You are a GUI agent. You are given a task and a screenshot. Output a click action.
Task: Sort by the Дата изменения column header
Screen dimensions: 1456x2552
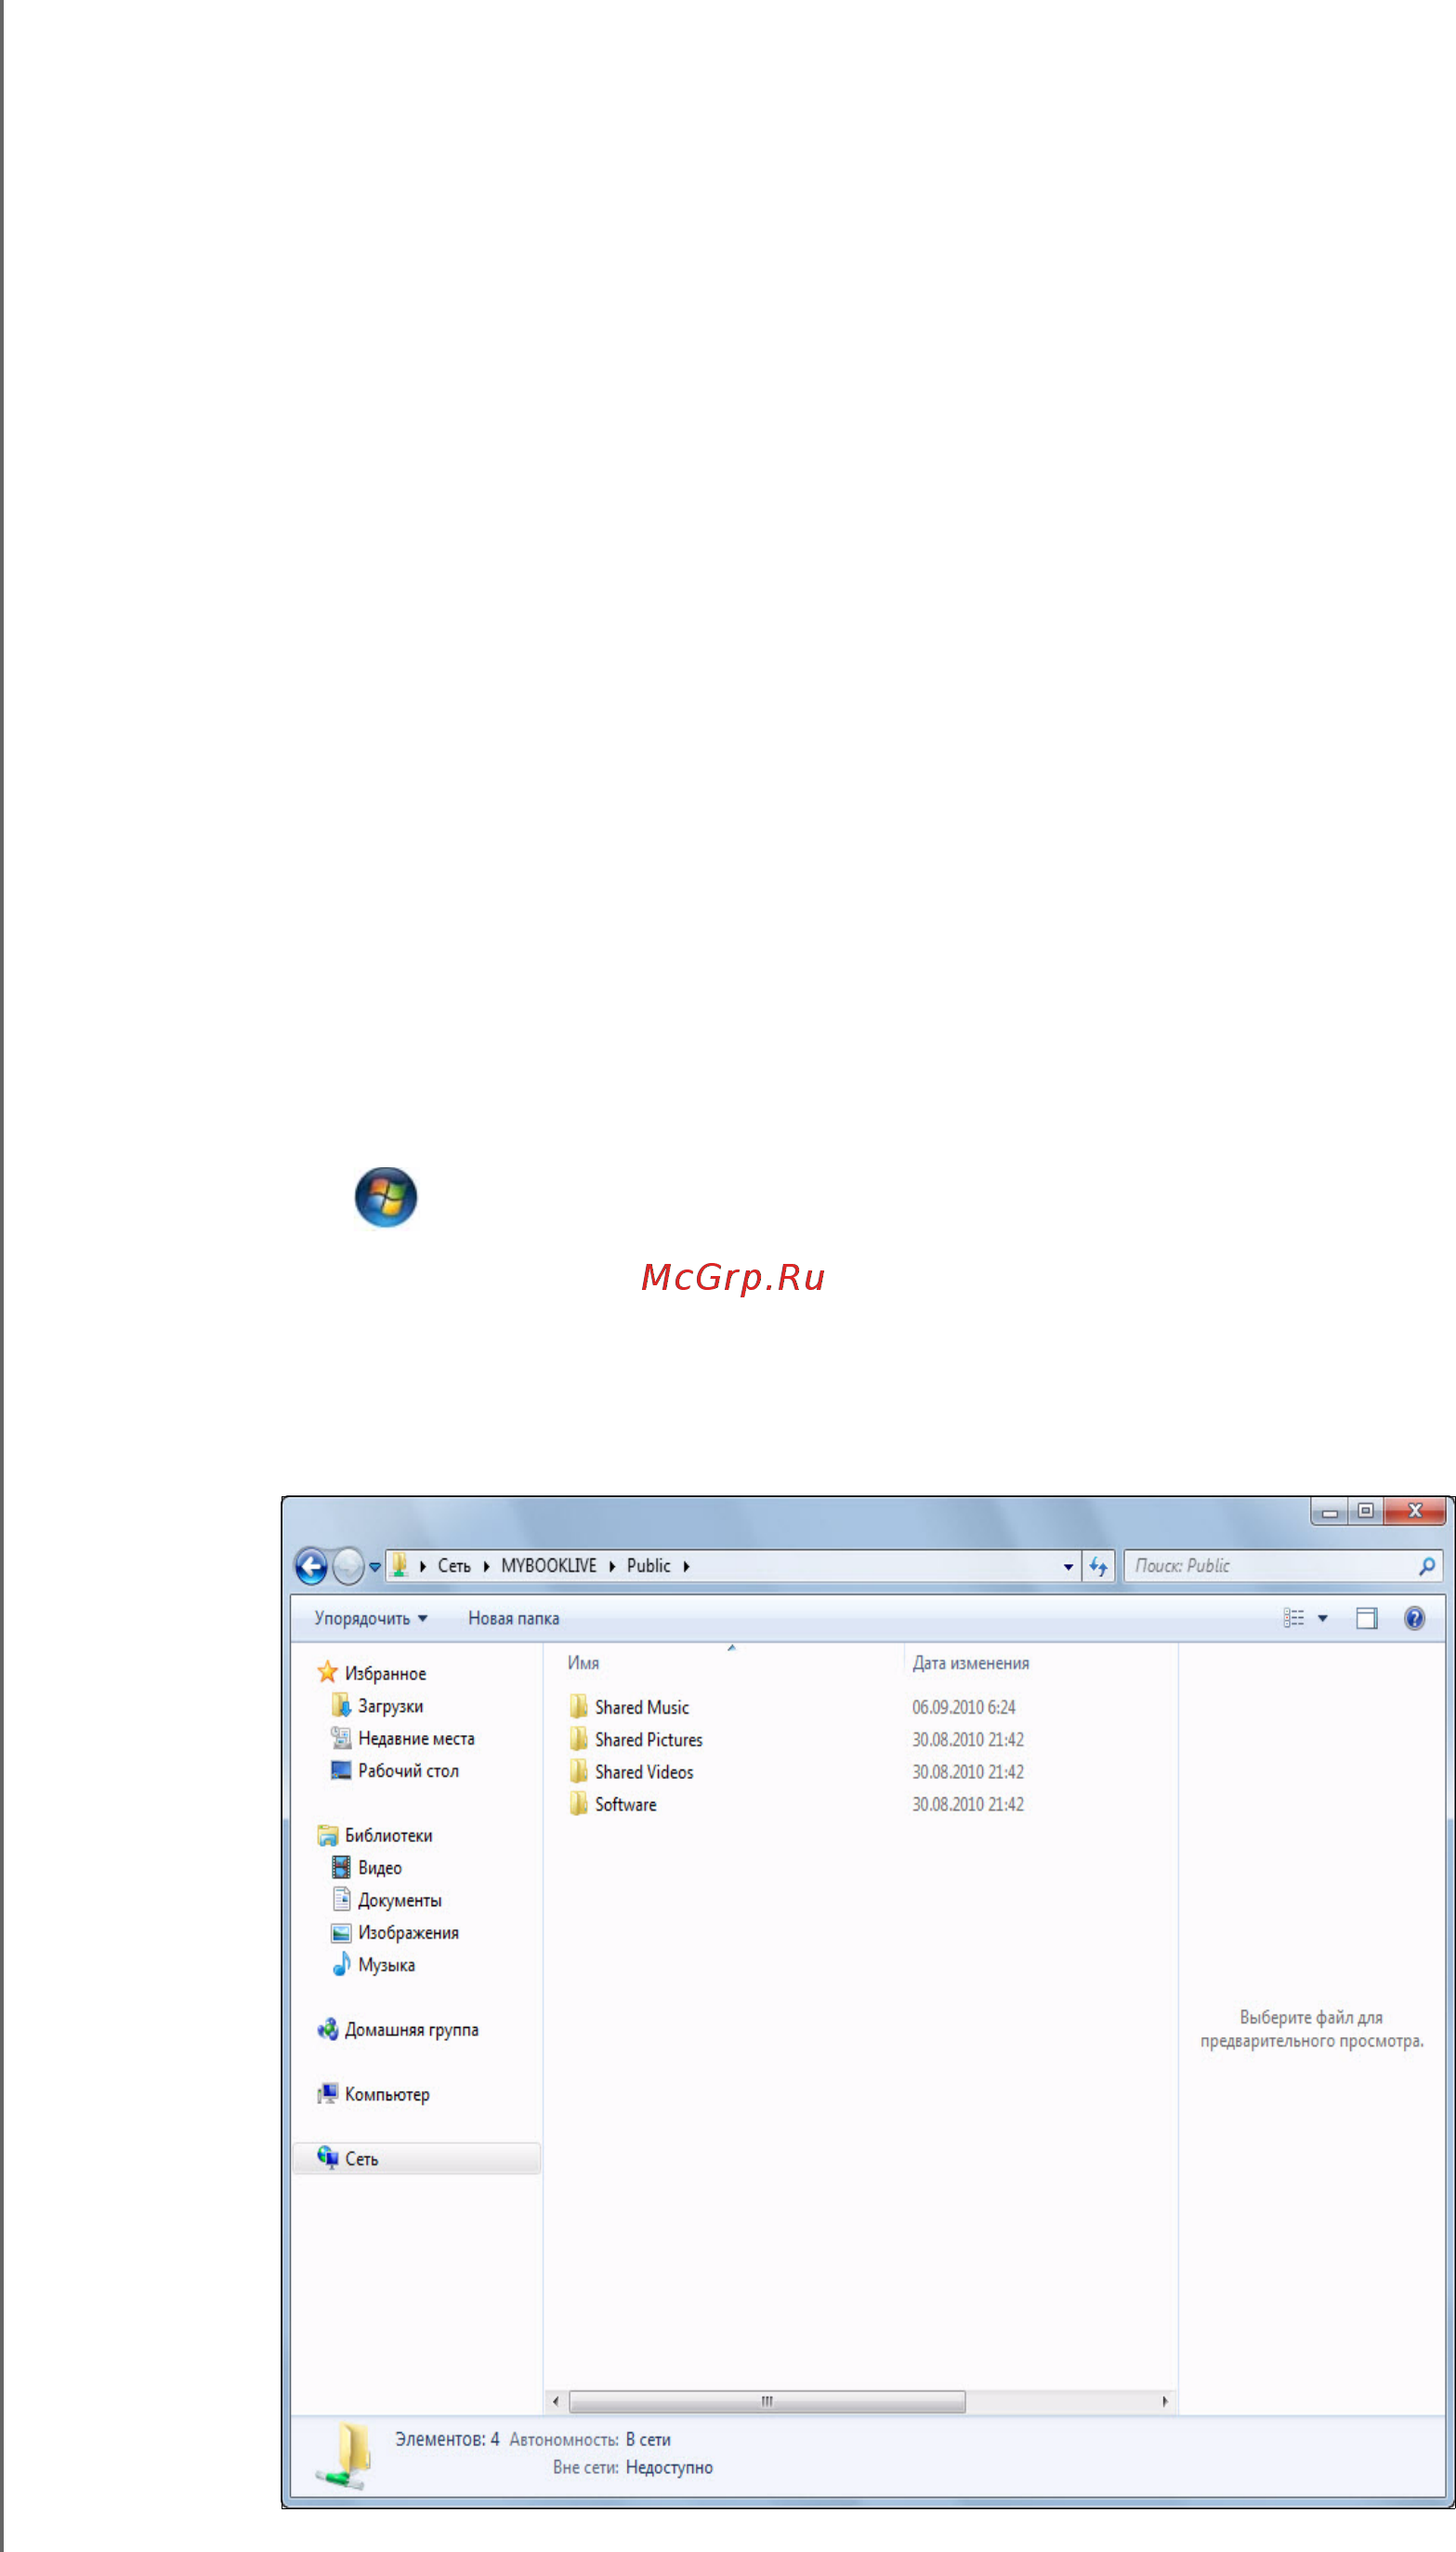pyautogui.click(x=971, y=1663)
